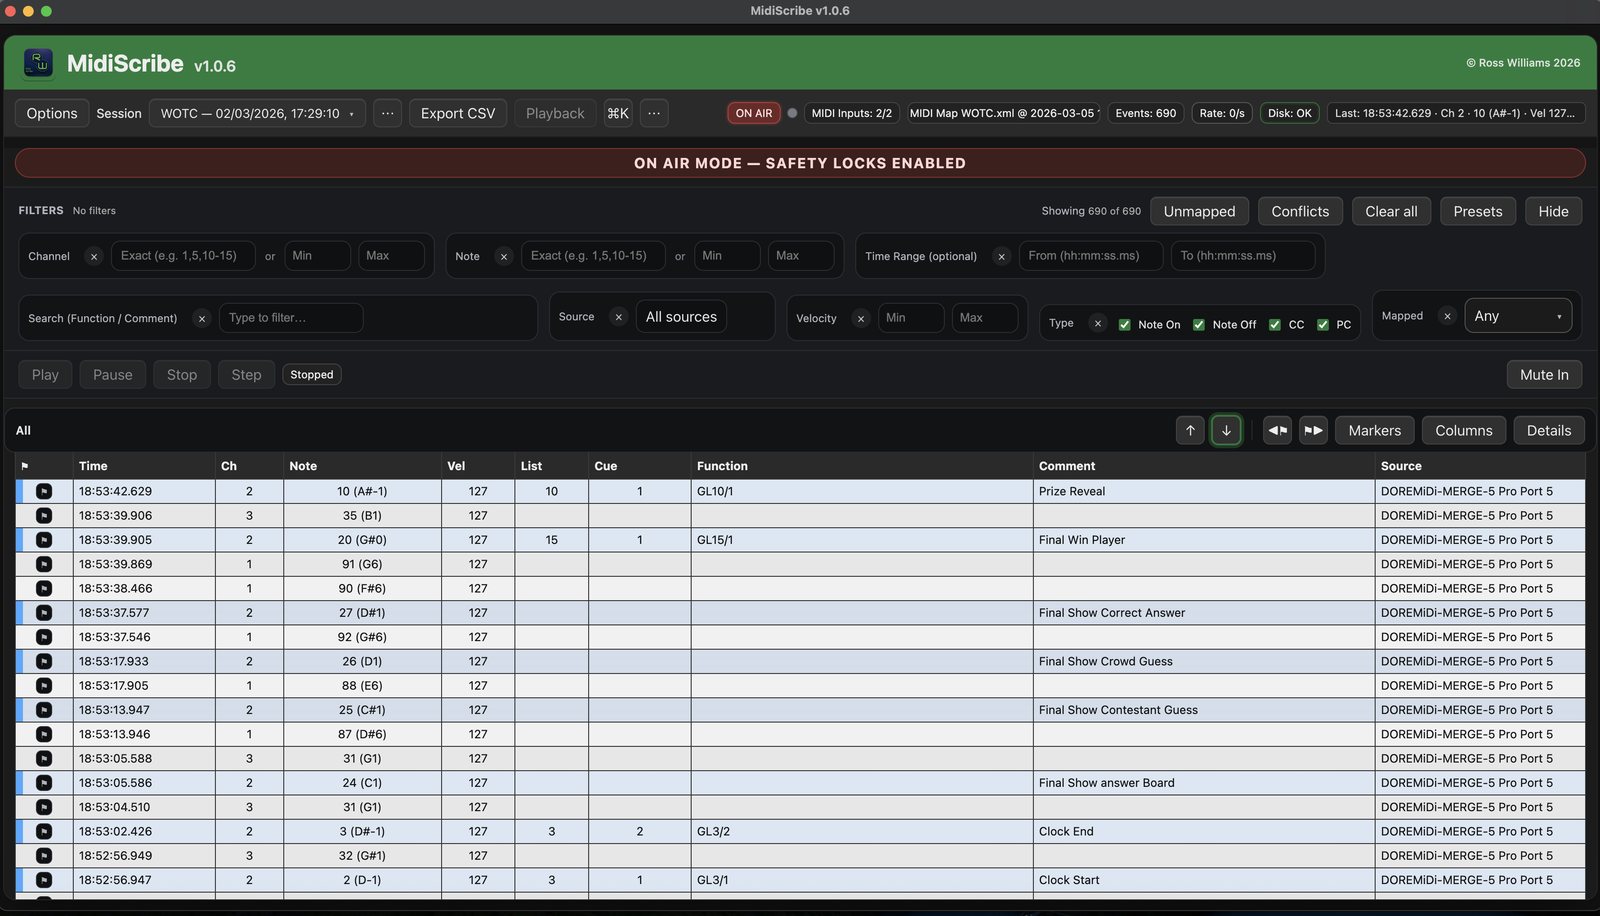Image resolution: width=1600 pixels, height=916 pixels.
Task: Toggle the CC type checkbox
Action: 1275,324
